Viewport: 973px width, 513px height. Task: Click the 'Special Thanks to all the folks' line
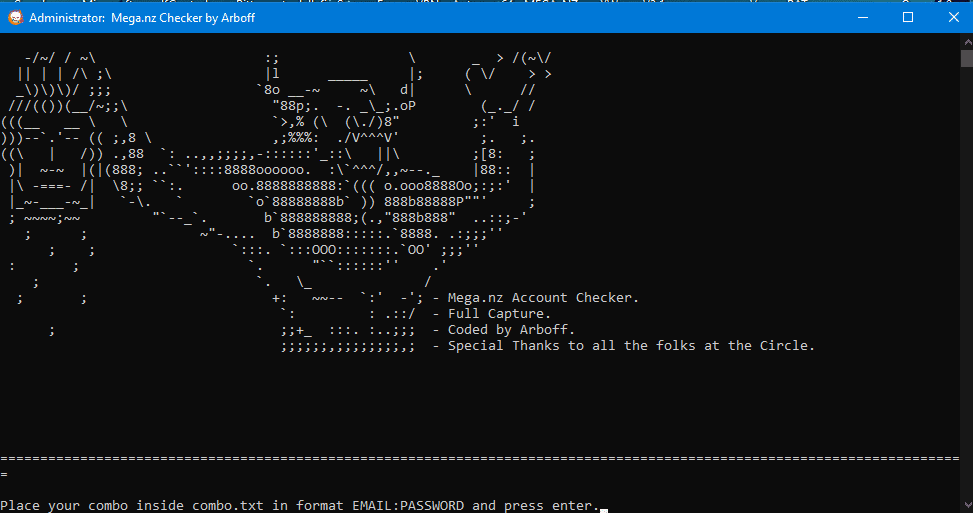[631, 346]
